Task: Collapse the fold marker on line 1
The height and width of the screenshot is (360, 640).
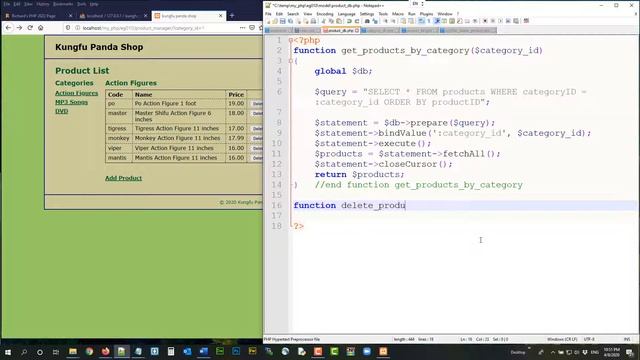Action: pos(291,40)
